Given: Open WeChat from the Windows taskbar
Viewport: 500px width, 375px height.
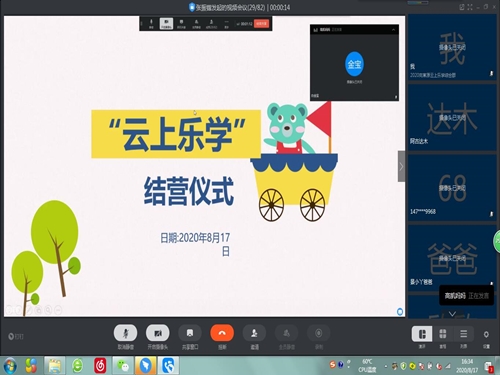Looking at the screenshot, I should [123, 365].
